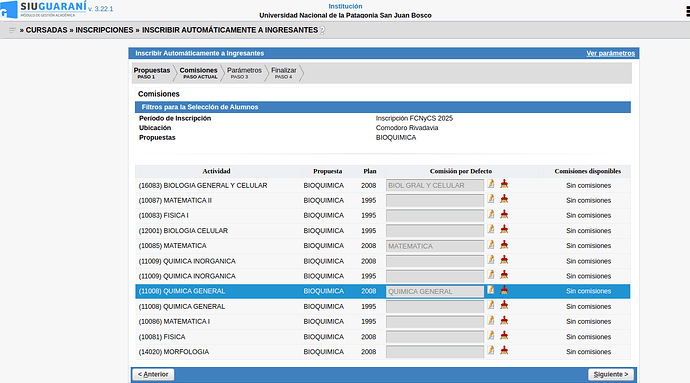Open help icon after breadcrumb title

[x=323, y=30]
